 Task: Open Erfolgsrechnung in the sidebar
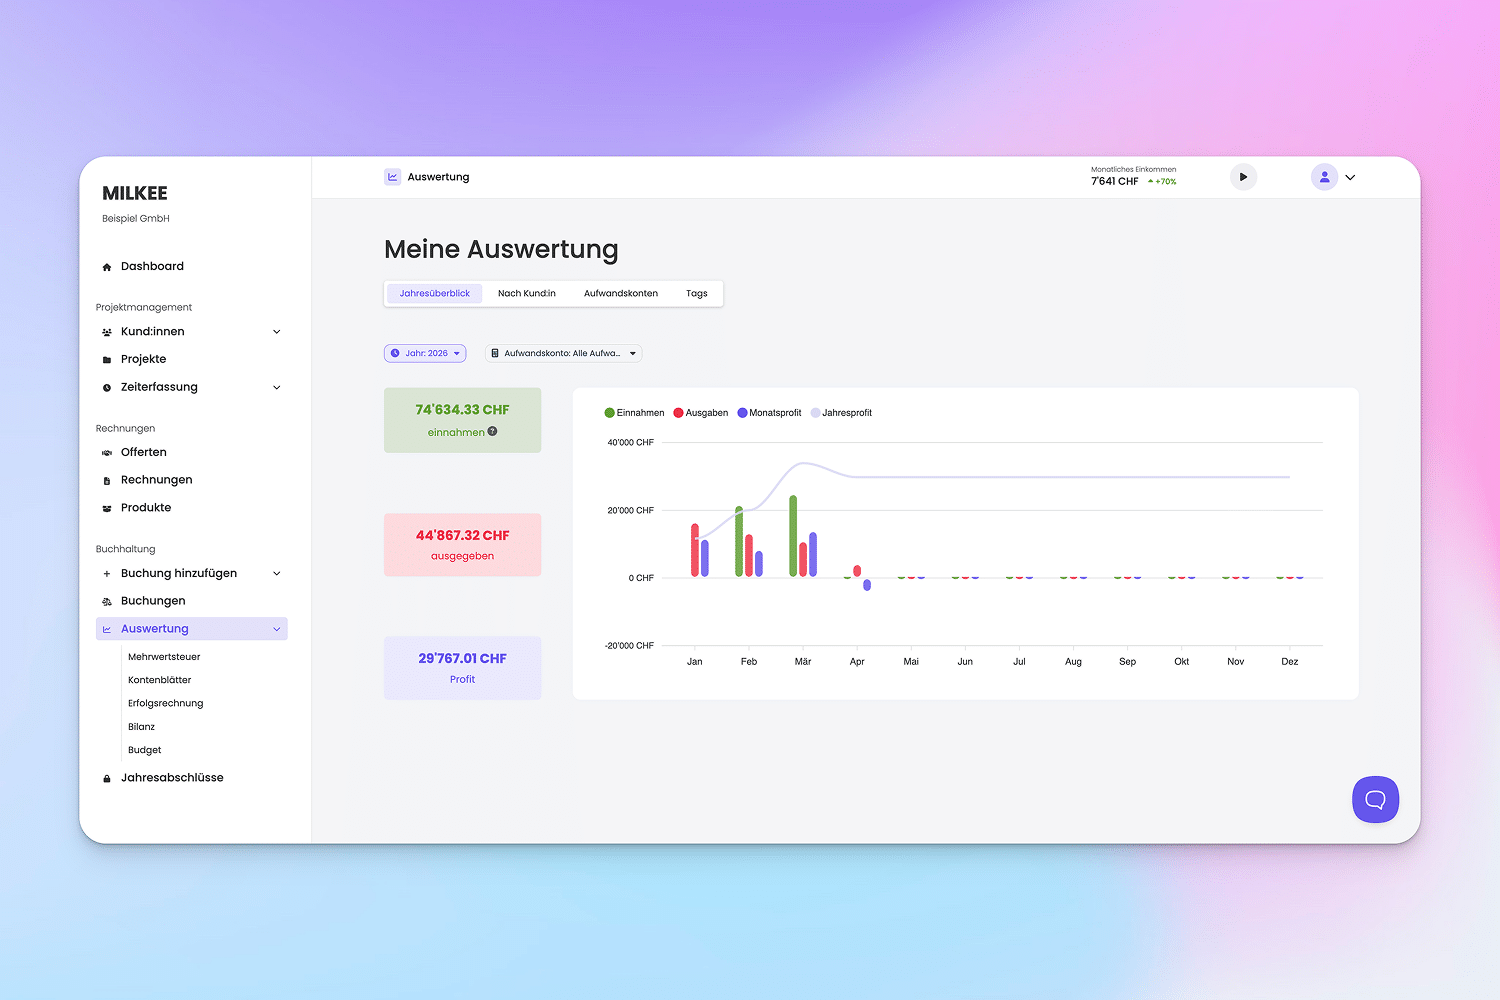coord(165,703)
